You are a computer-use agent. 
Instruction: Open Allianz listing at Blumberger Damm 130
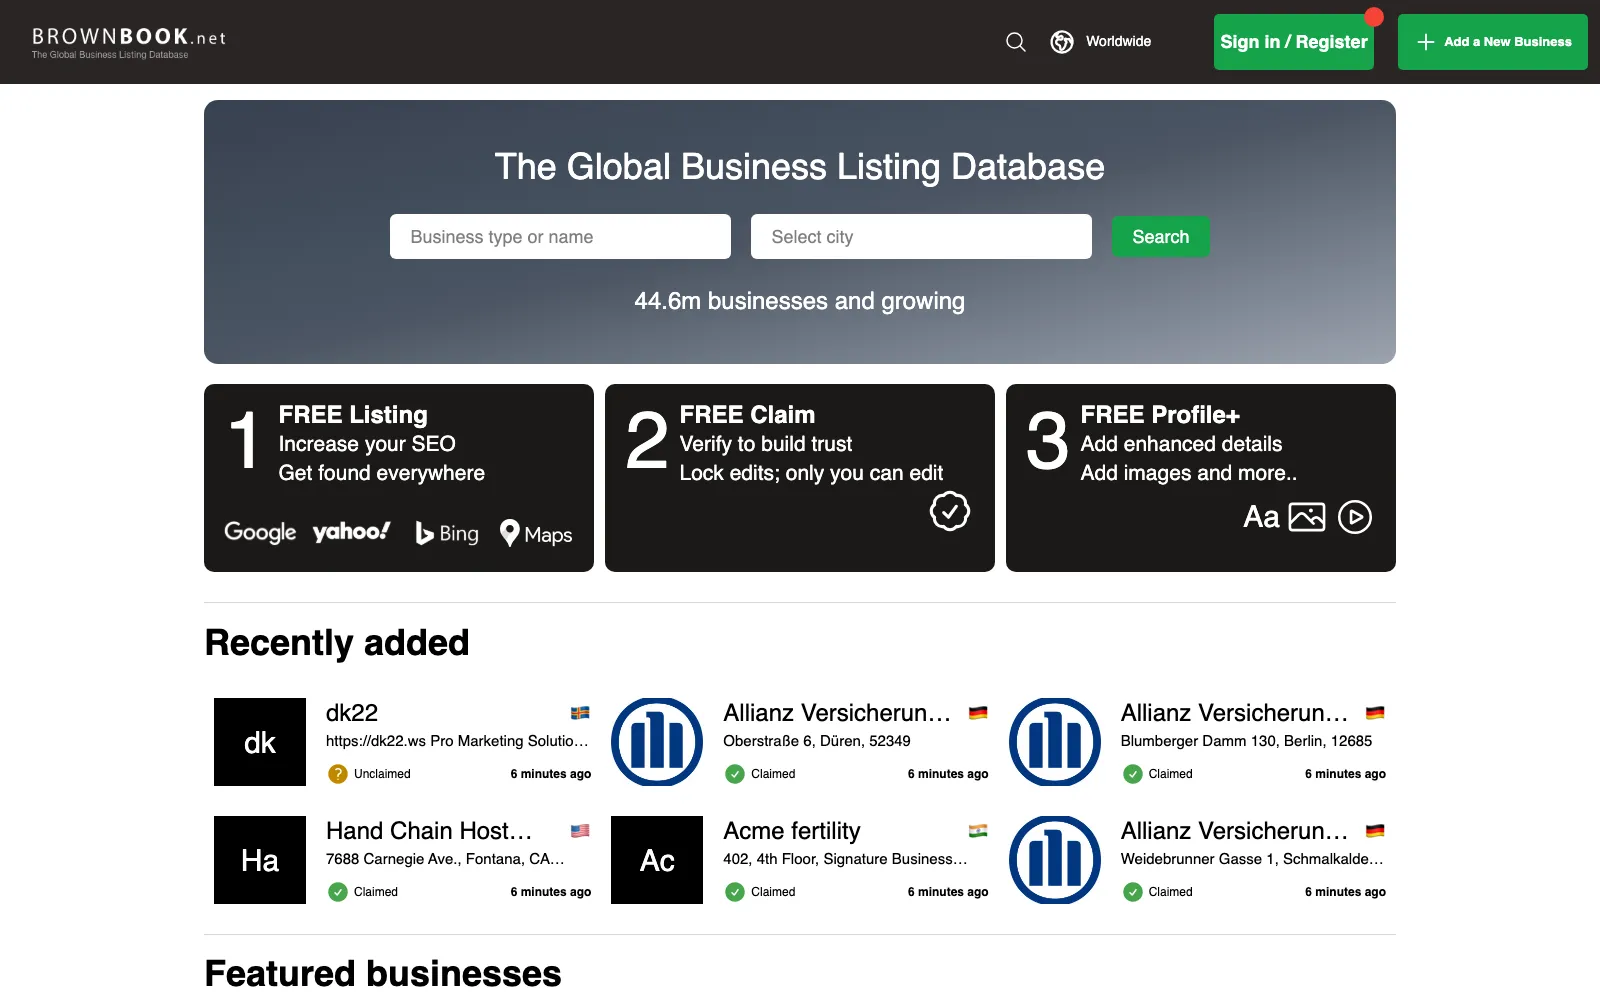pyautogui.click(x=1235, y=713)
